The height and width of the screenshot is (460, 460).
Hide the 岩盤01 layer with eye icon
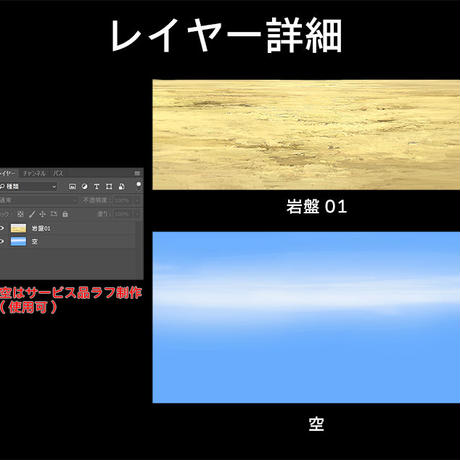[2, 228]
